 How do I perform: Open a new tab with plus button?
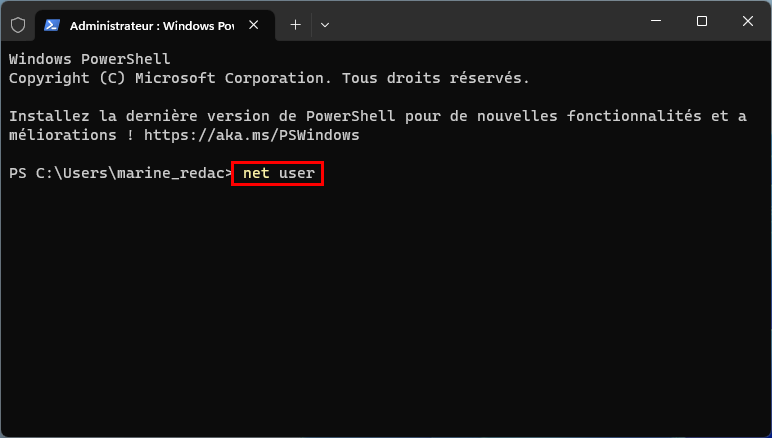295,25
